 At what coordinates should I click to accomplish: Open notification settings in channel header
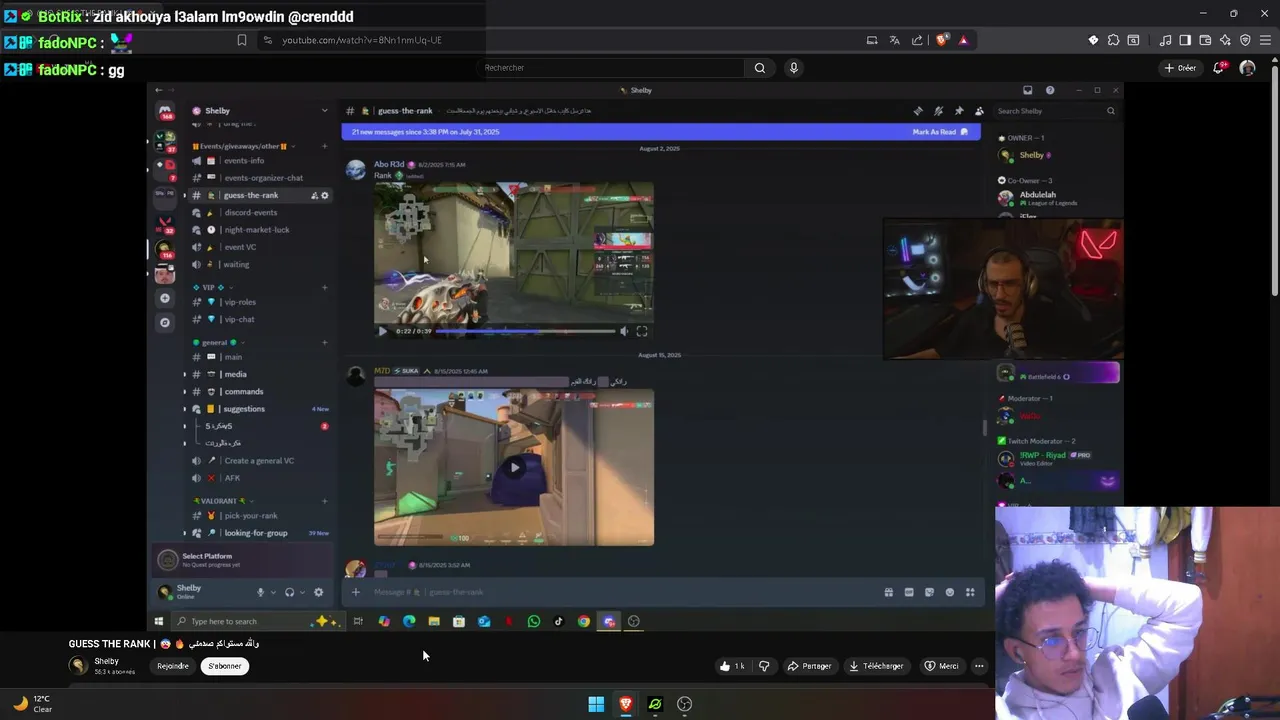click(x=938, y=111)
